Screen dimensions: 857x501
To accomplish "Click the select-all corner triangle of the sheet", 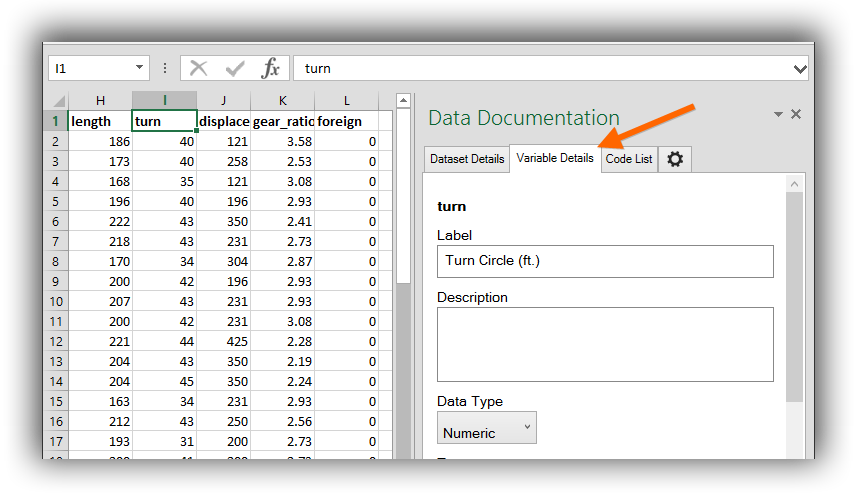I will [x=59, y=101].
